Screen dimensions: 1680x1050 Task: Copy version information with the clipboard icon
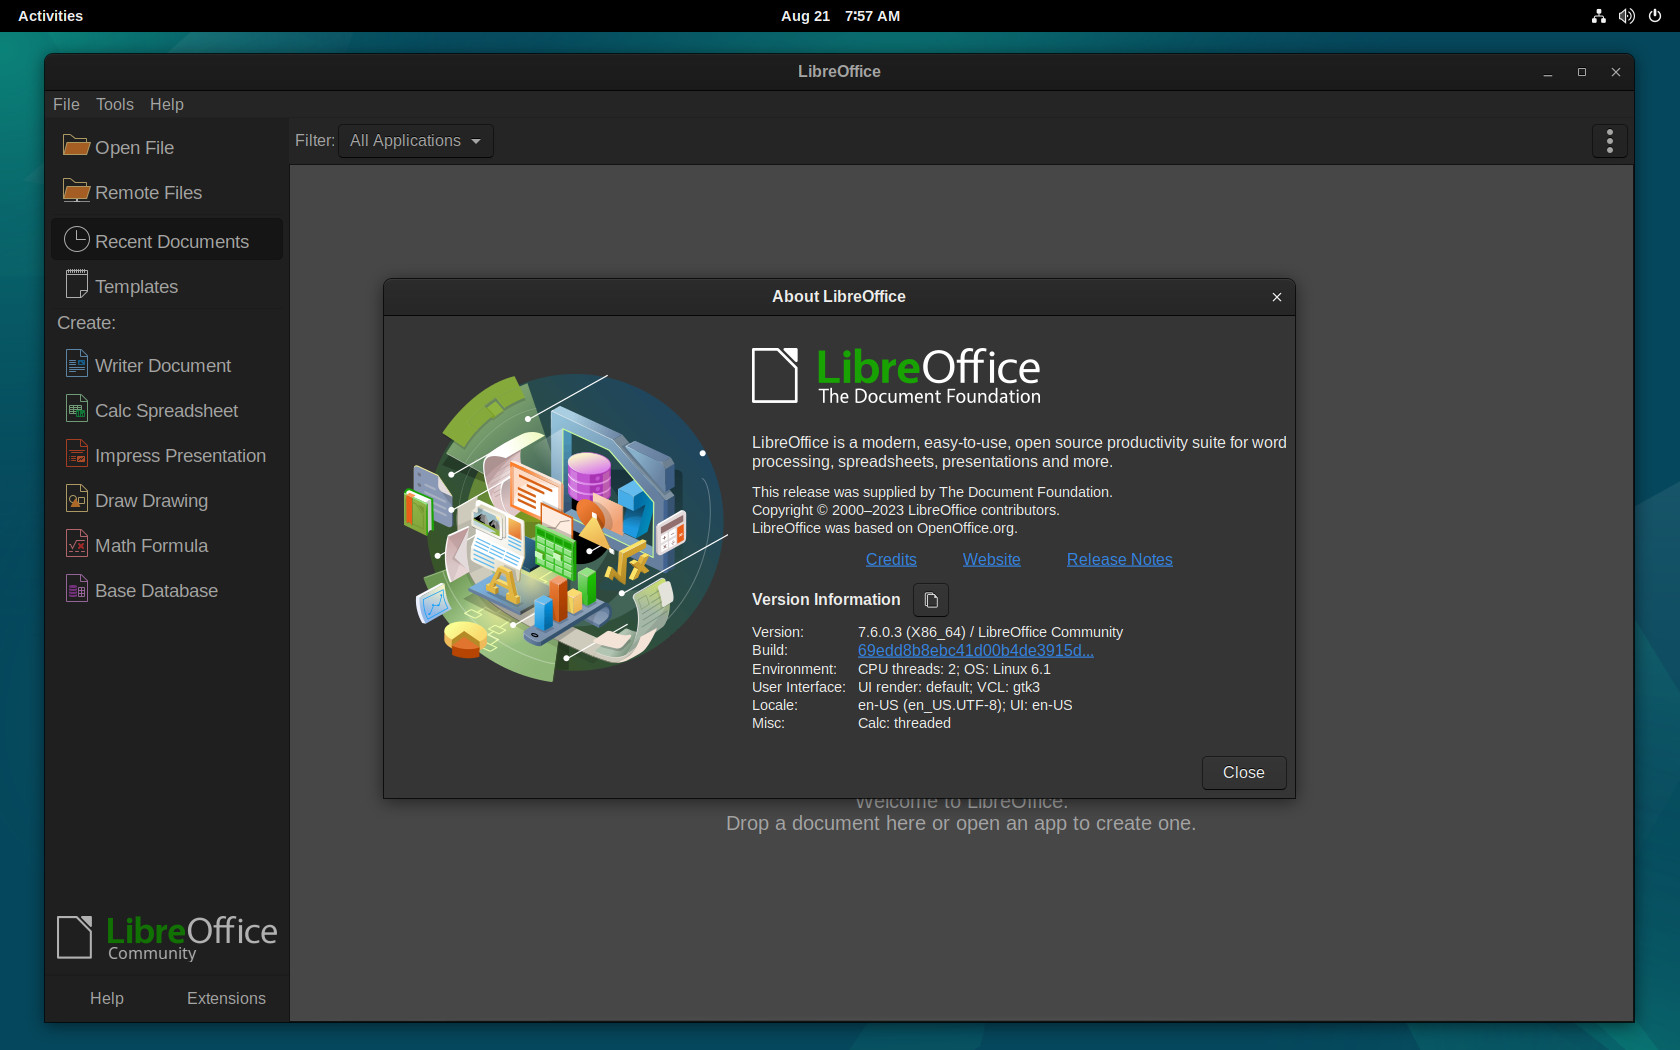point(931,600)
